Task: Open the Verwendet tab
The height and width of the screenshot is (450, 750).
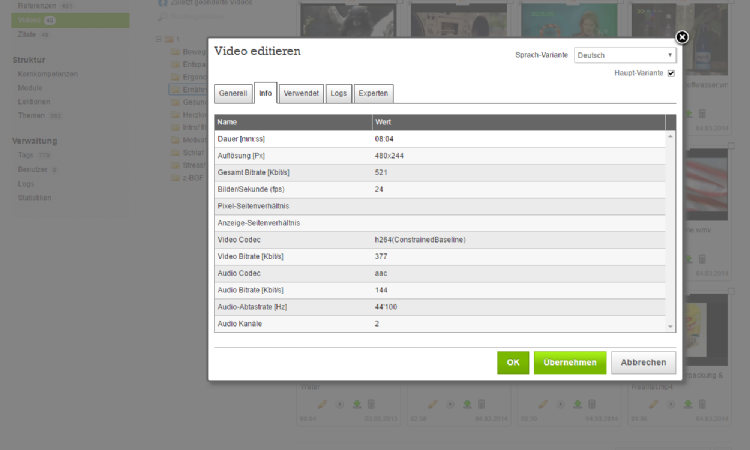Action: tap(301, 93)
